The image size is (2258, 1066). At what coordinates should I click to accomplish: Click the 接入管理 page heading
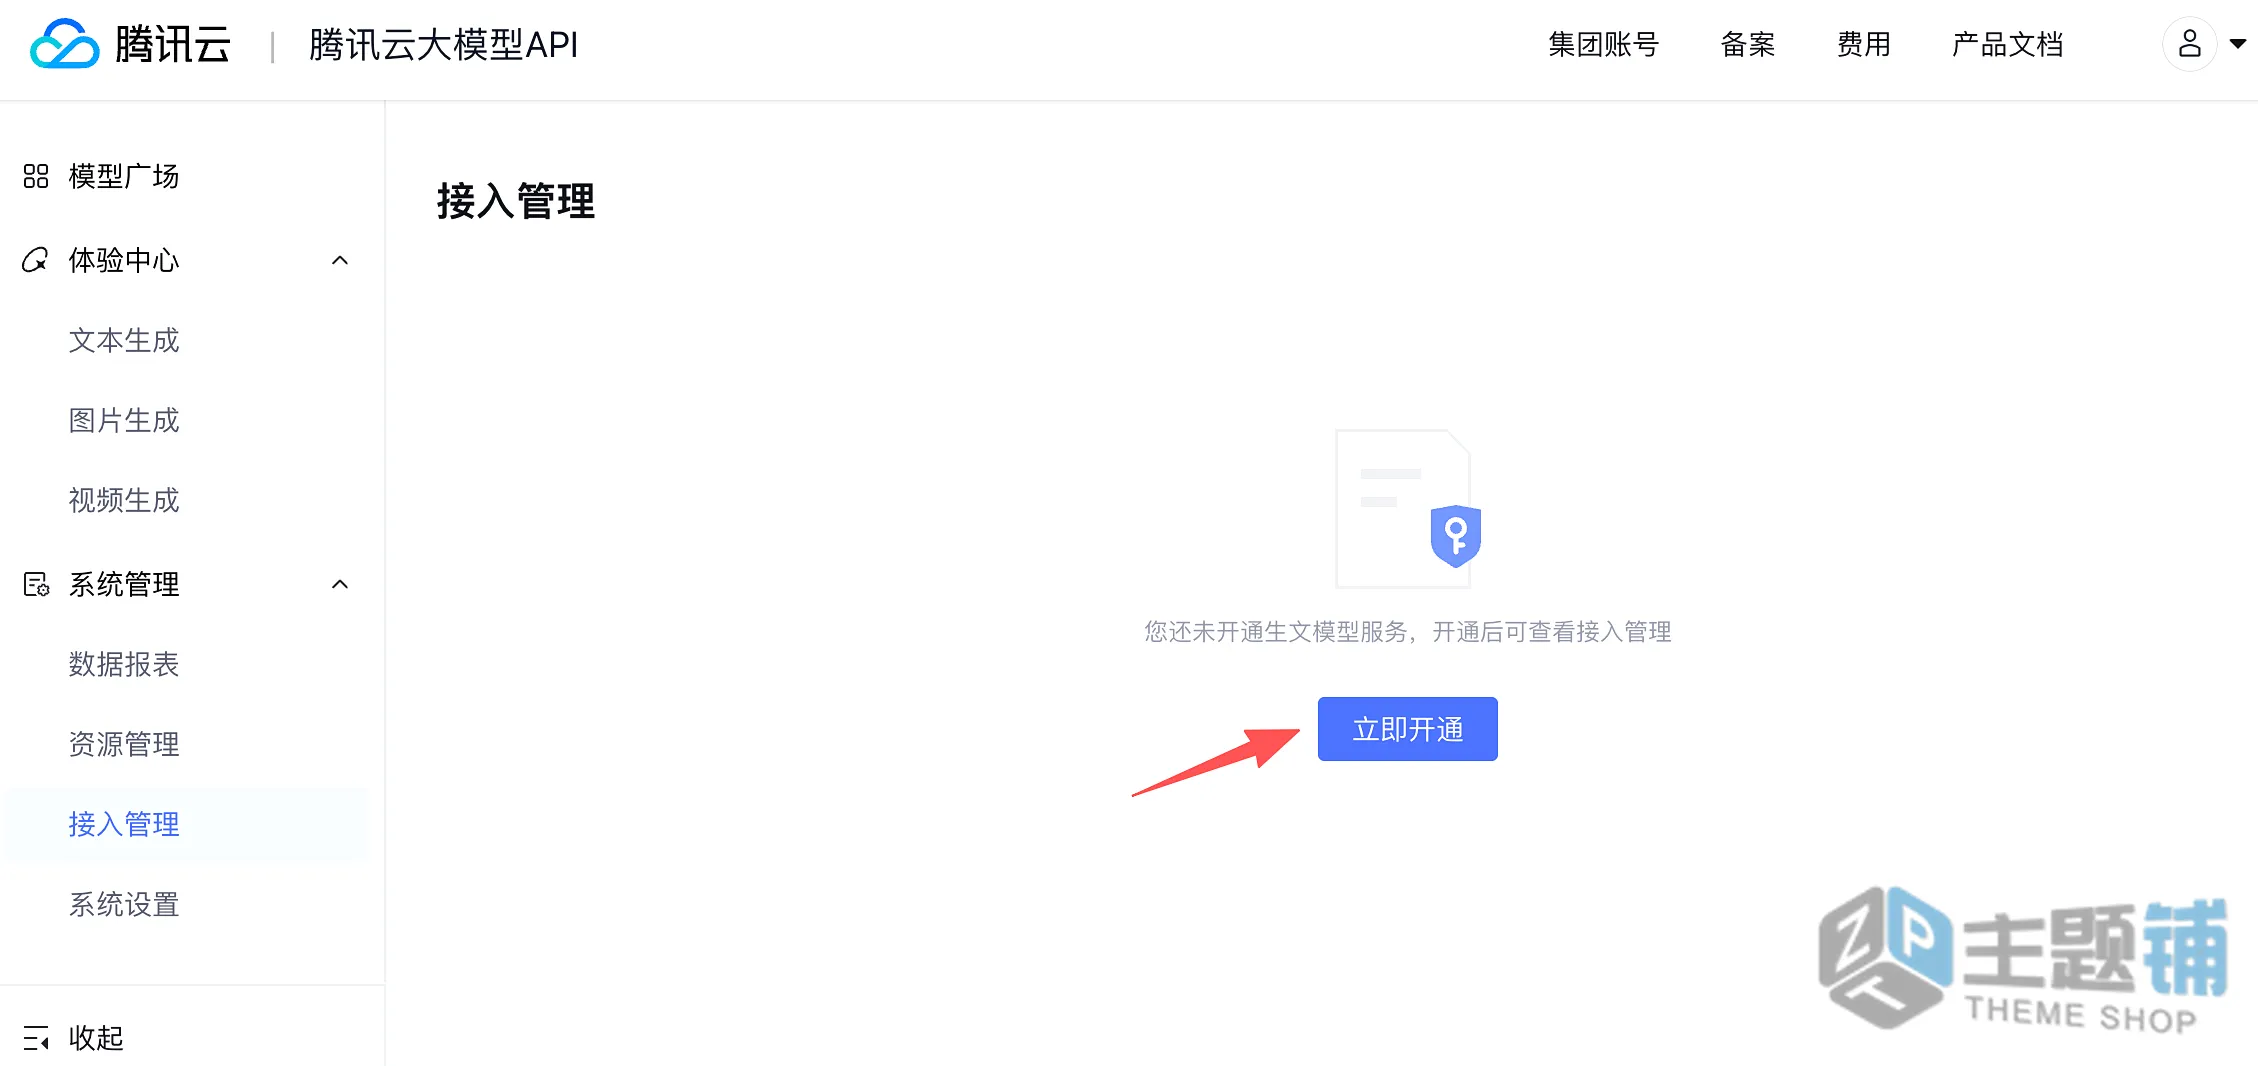coord(516,201)
